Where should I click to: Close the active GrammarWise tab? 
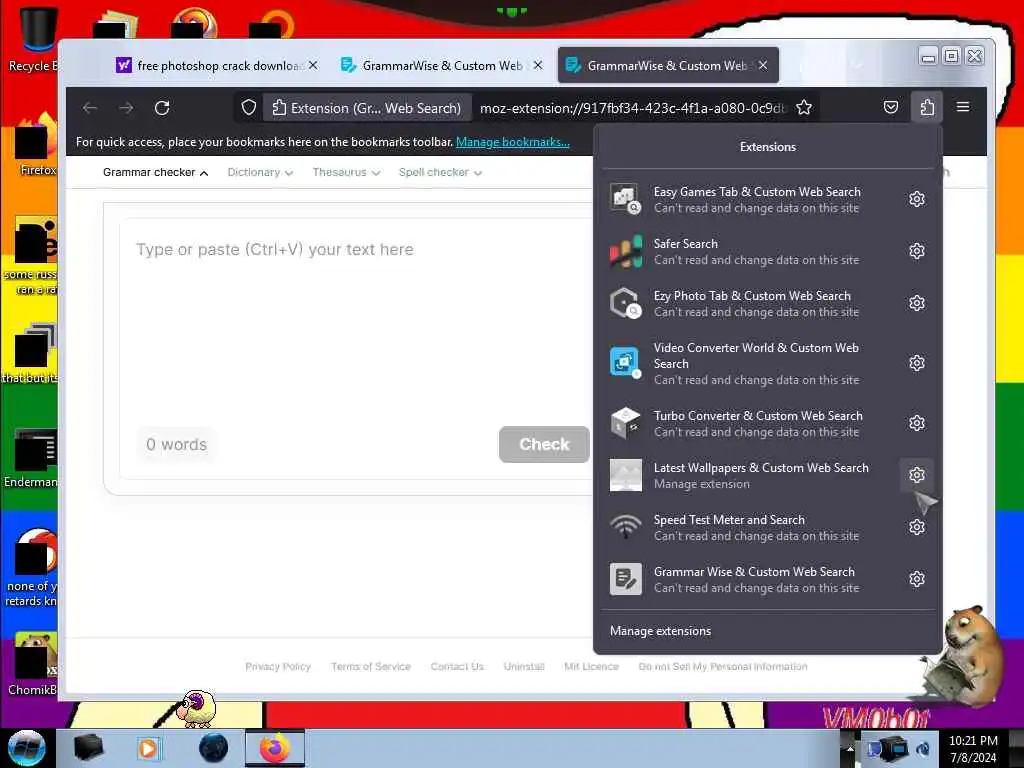coord(763,65)
